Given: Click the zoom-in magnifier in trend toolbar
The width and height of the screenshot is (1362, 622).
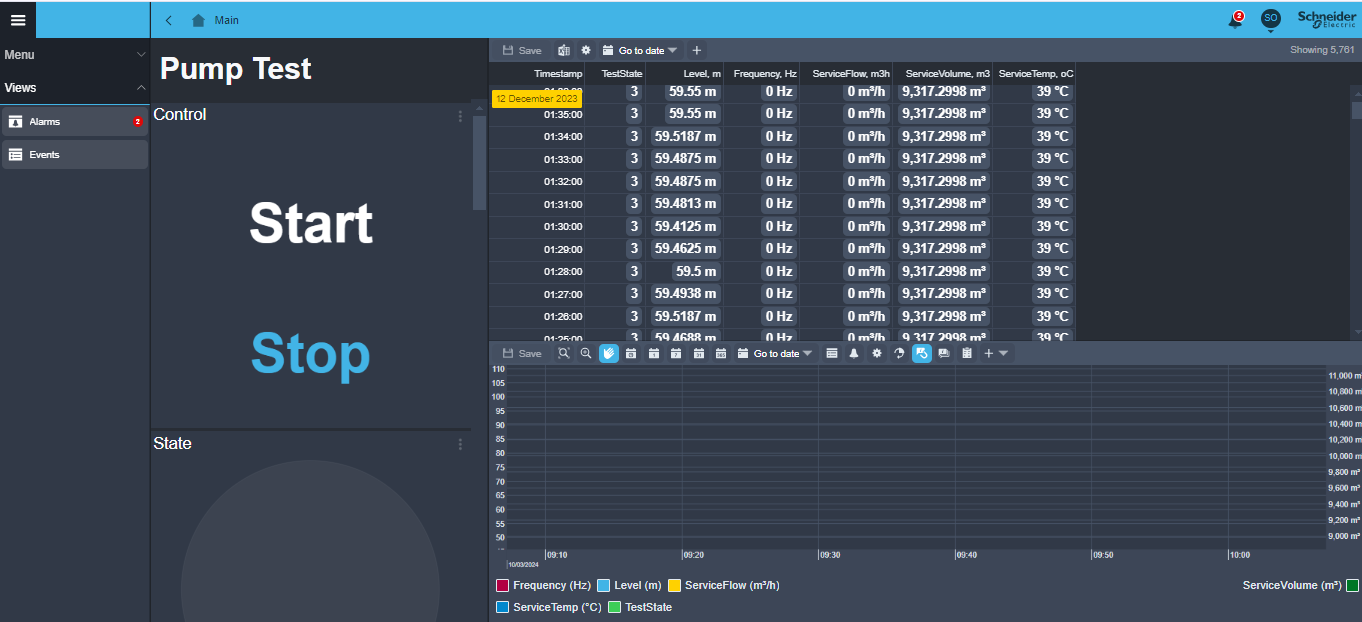Looking at the screenshot, I should (x=586, y=353).
